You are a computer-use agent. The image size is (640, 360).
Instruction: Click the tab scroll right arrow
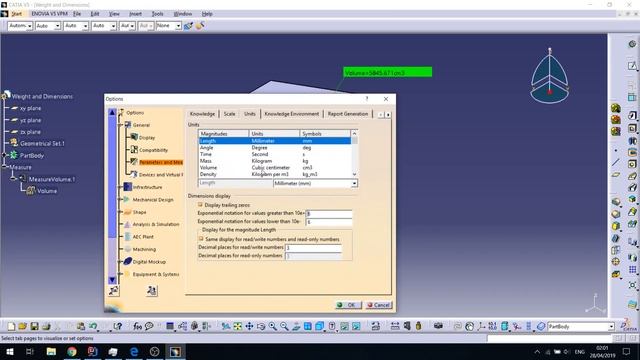[x=388, y=115]
